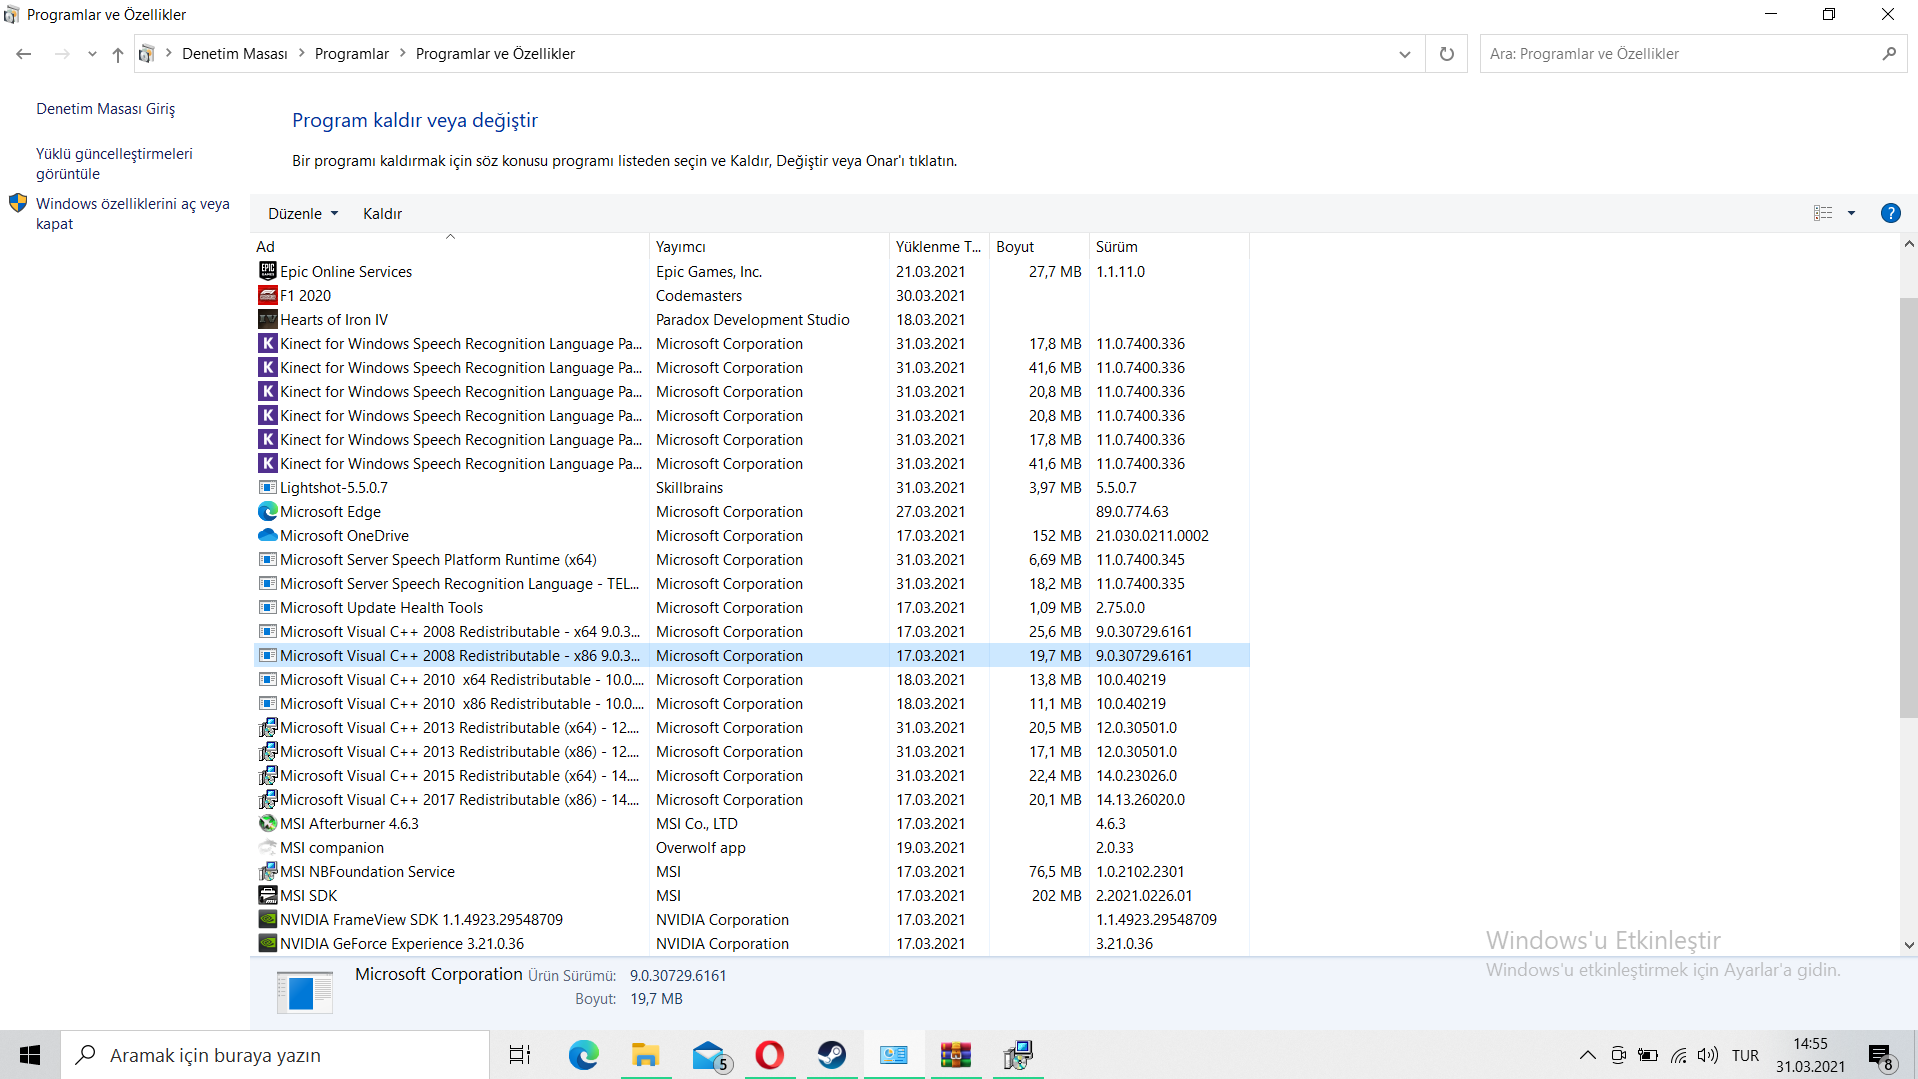Go up one folder level arrow
This screenshot has height=1079, width=1918.
pyautogui.click(x=118, y=54)
